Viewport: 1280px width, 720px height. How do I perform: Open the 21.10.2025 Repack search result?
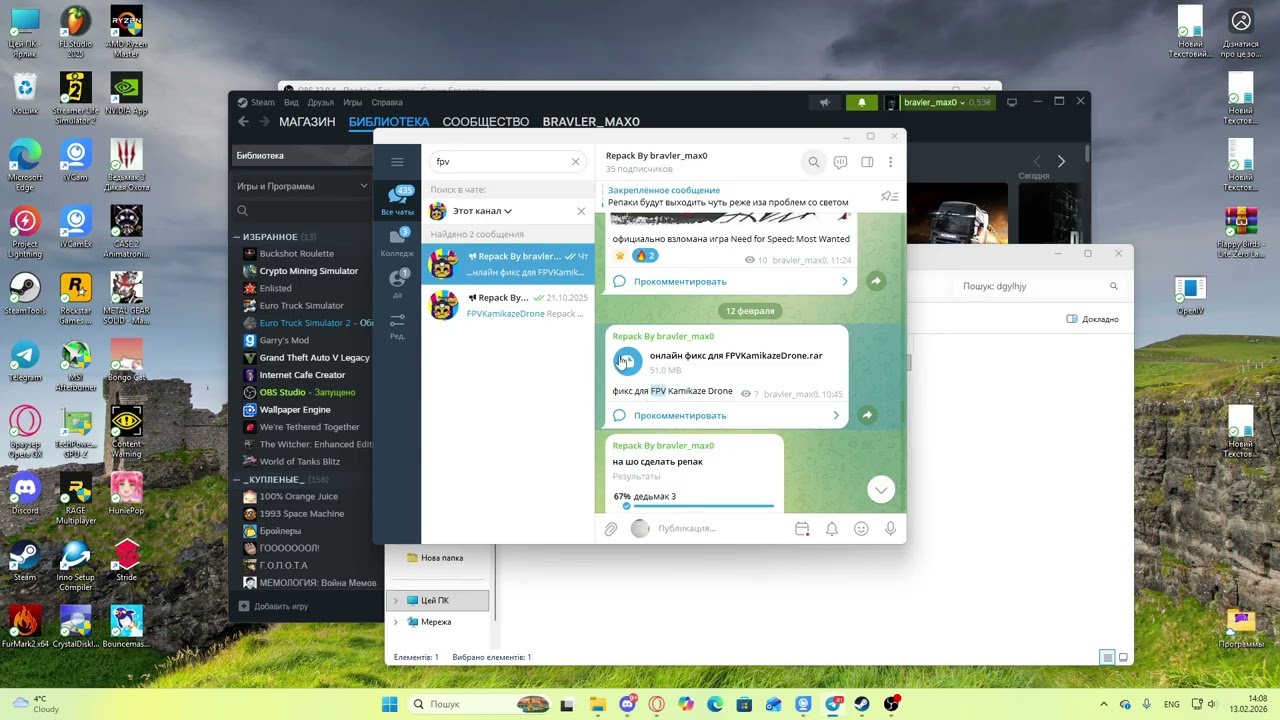508,305
